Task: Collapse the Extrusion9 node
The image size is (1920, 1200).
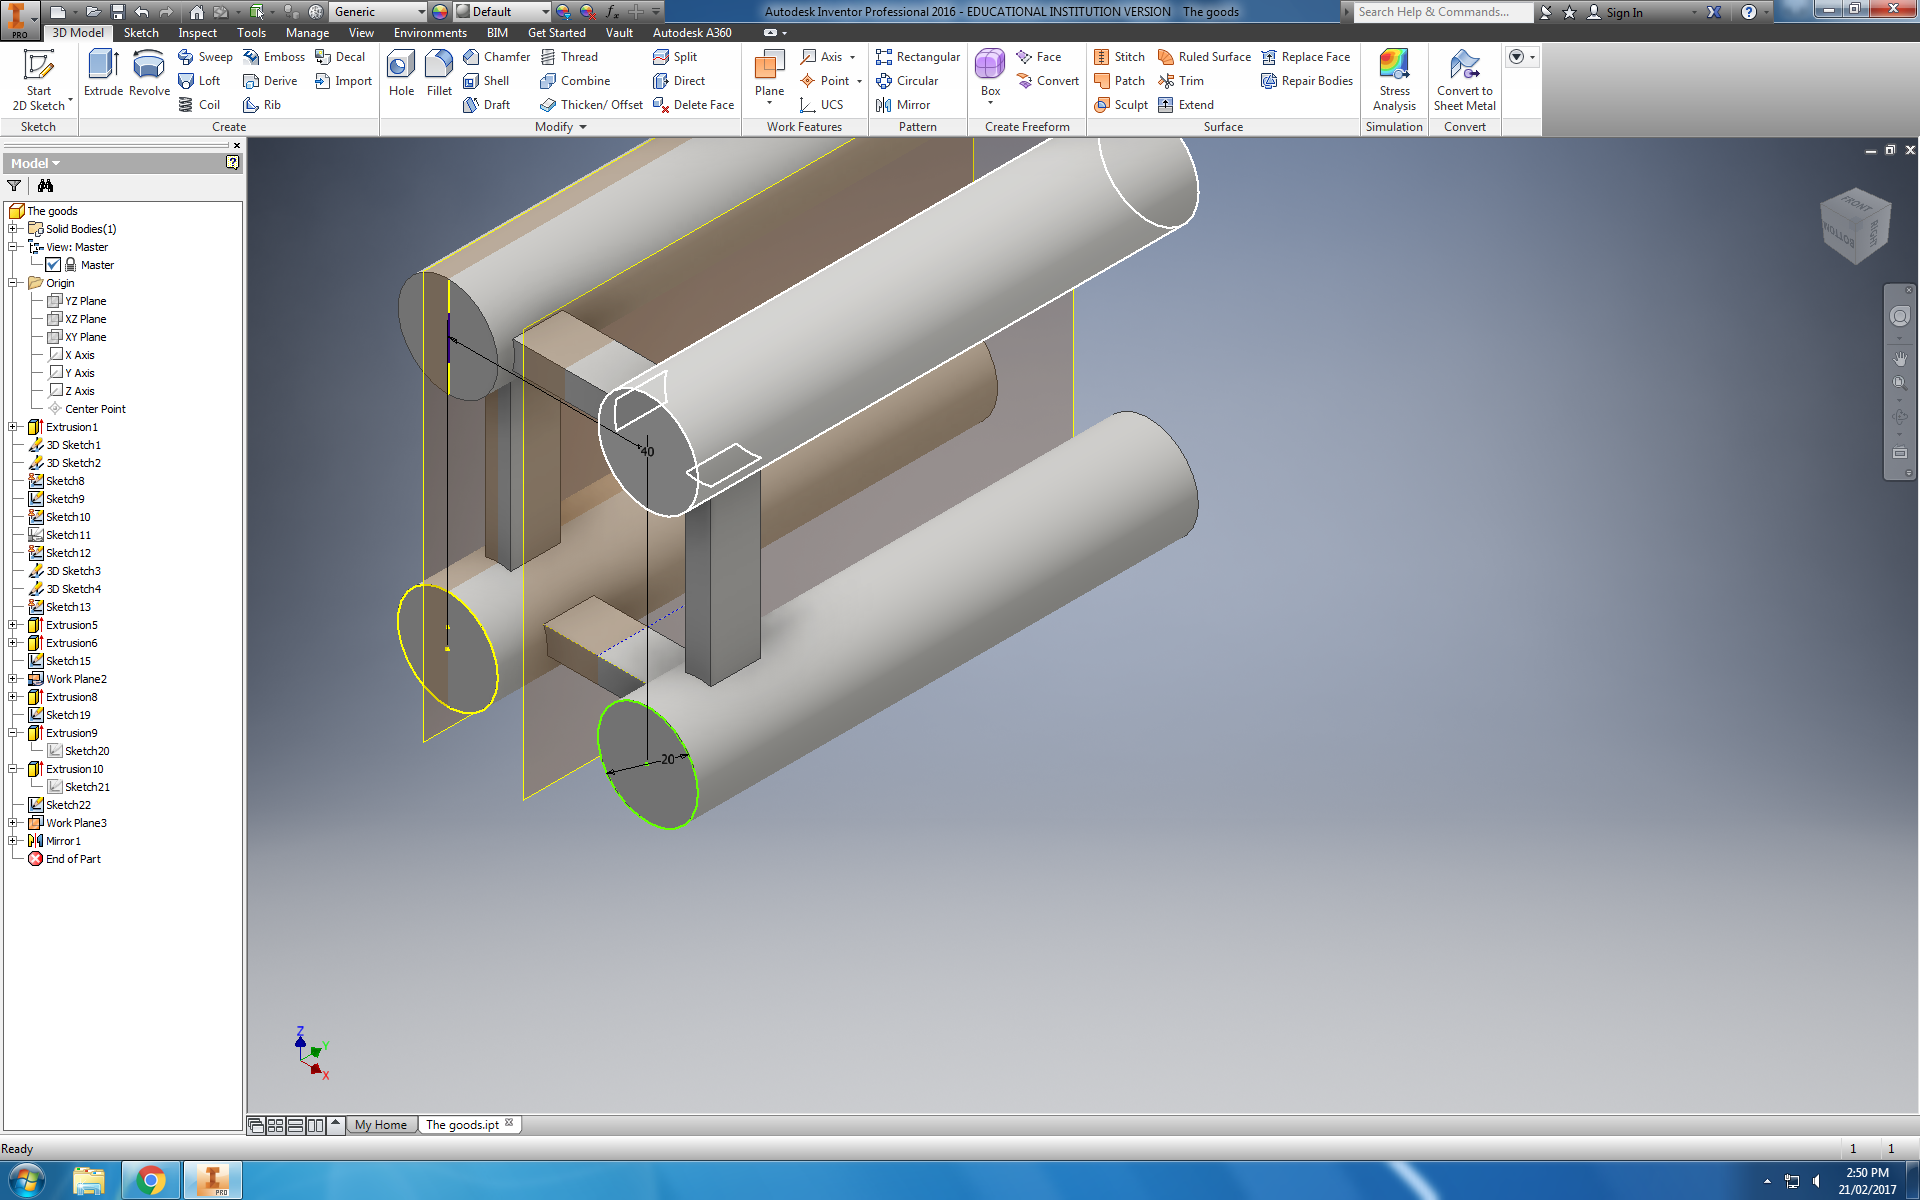Action: pyautogui.click(x=13, y=733)
